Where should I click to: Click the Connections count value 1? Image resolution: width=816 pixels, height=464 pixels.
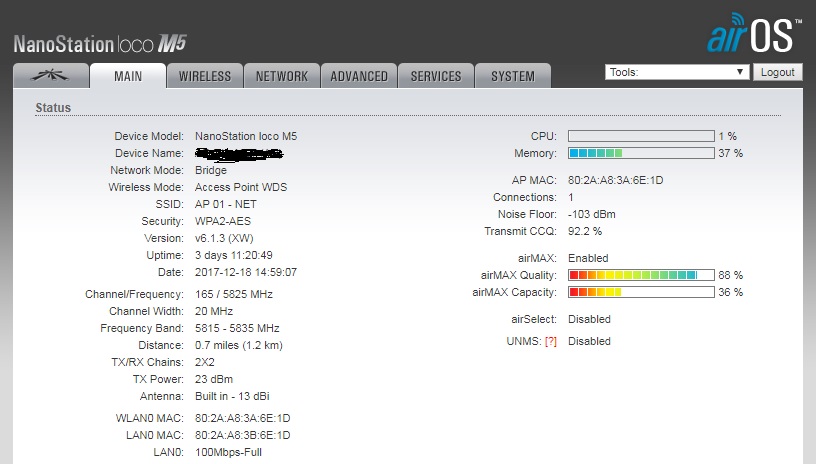pyautogui.click(x=571, y=198)
